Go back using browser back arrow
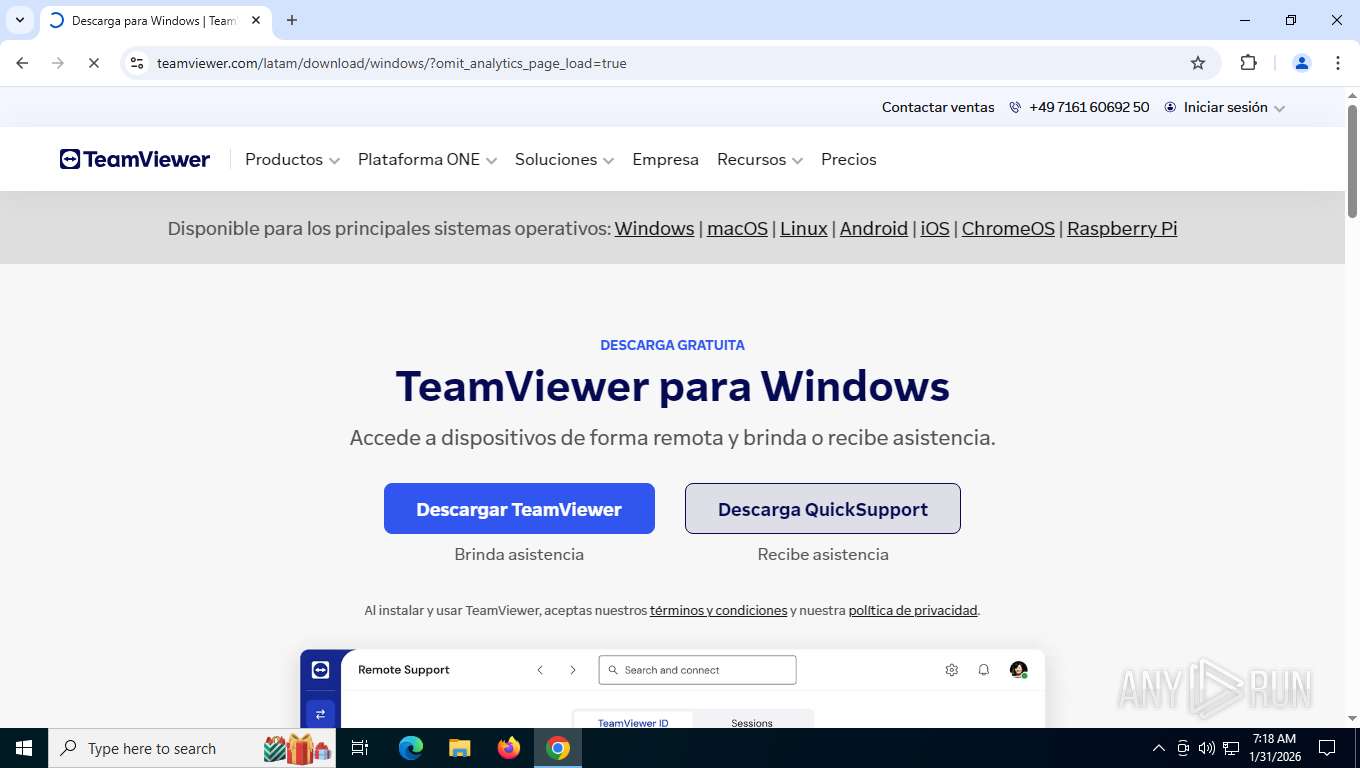The height and width of the screenshot is (768, 1360). click(x=22, y=63)
